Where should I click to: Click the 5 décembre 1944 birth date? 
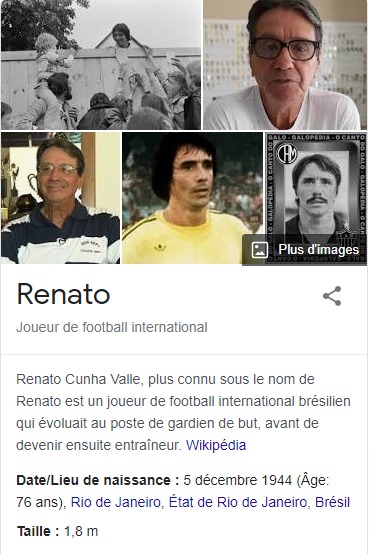(238, 480)
